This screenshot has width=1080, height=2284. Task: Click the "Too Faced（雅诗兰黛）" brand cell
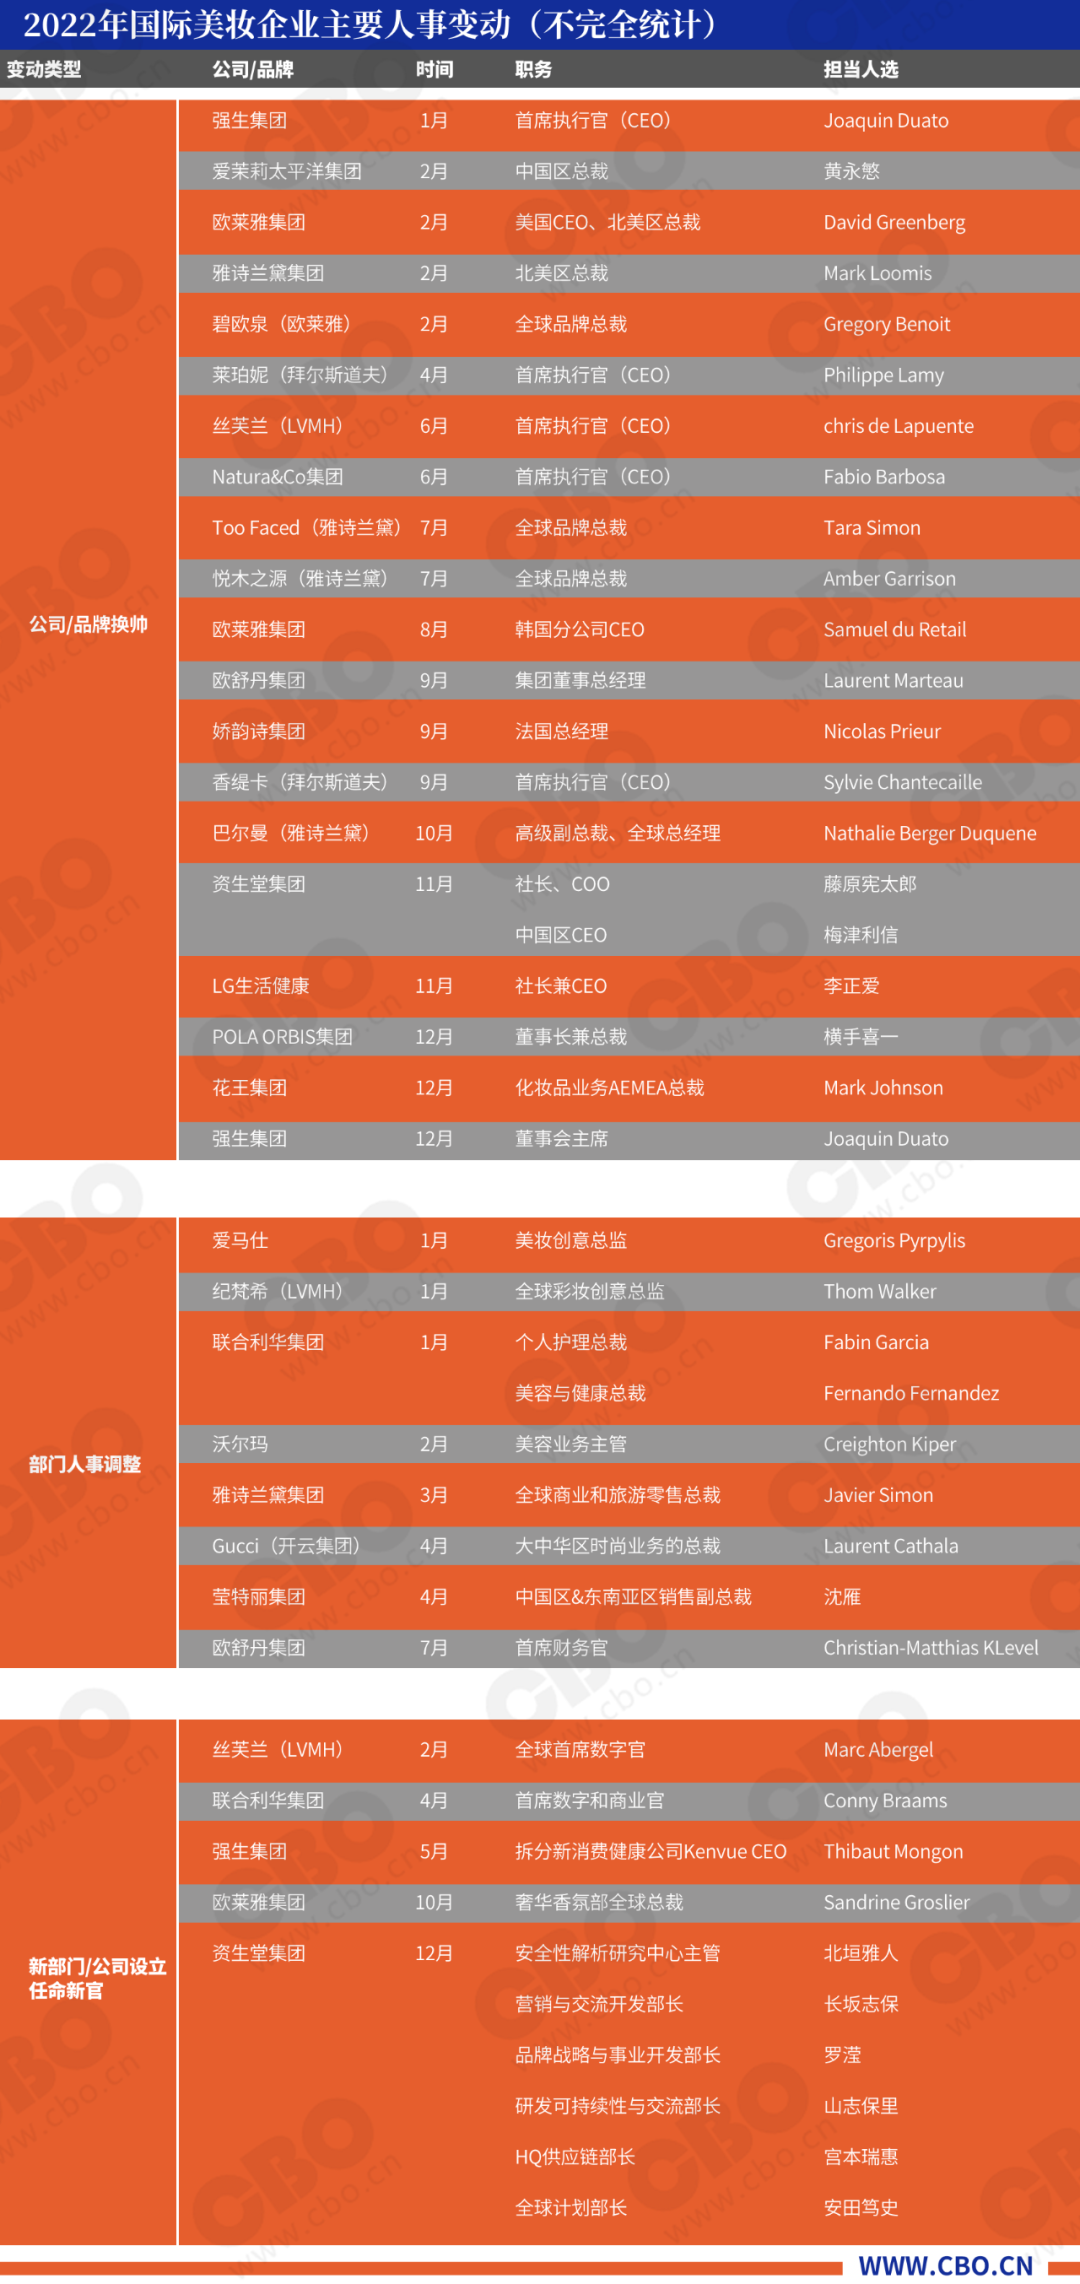(x=306, y=528)
